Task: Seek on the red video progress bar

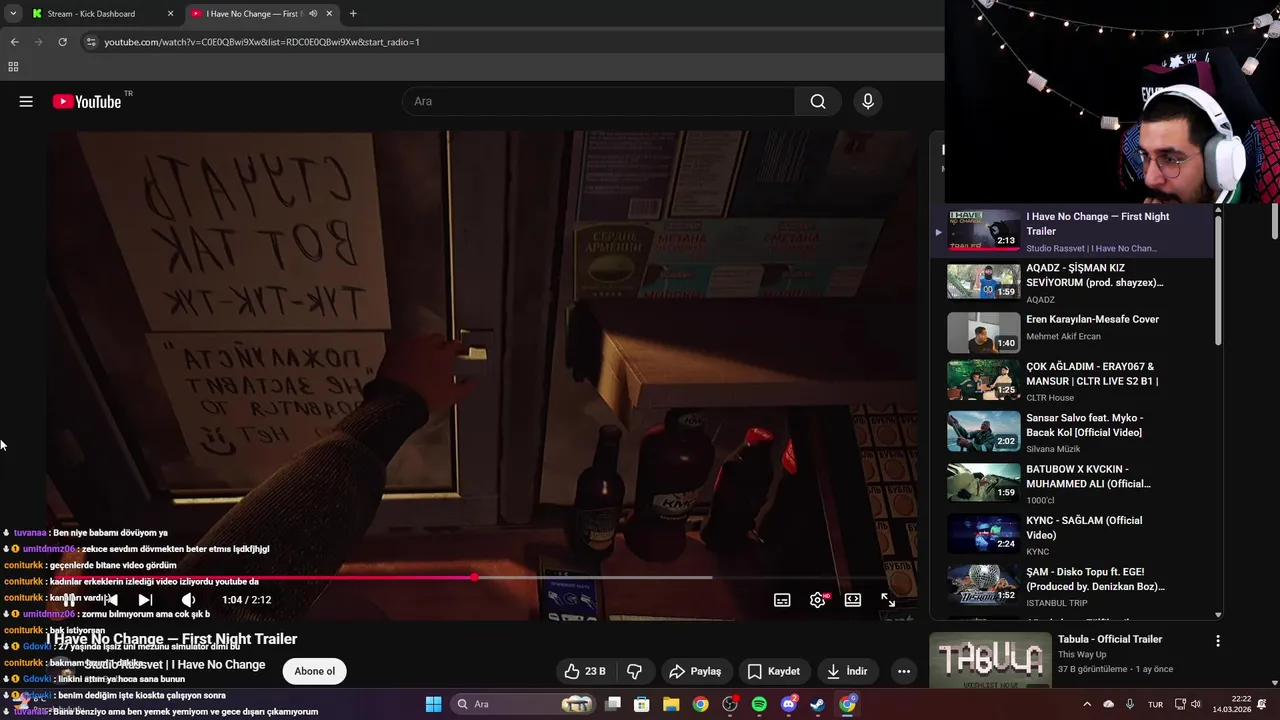Action: coord(480,577)
